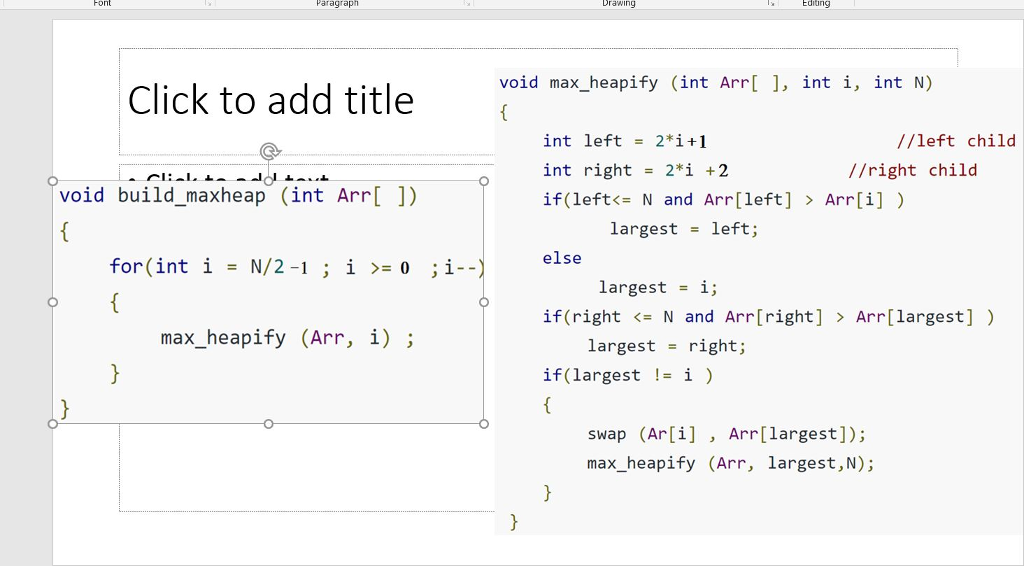This screenshot has width=1024, height=566.
Task: Click the Font group label in the ribbon
Action: click(103, 3)
